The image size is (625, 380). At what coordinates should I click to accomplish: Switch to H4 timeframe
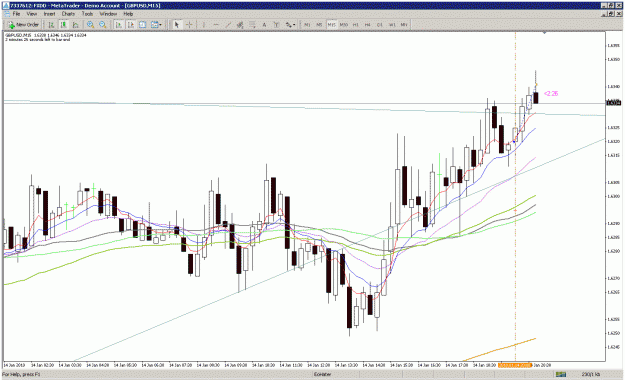[368, 25]
